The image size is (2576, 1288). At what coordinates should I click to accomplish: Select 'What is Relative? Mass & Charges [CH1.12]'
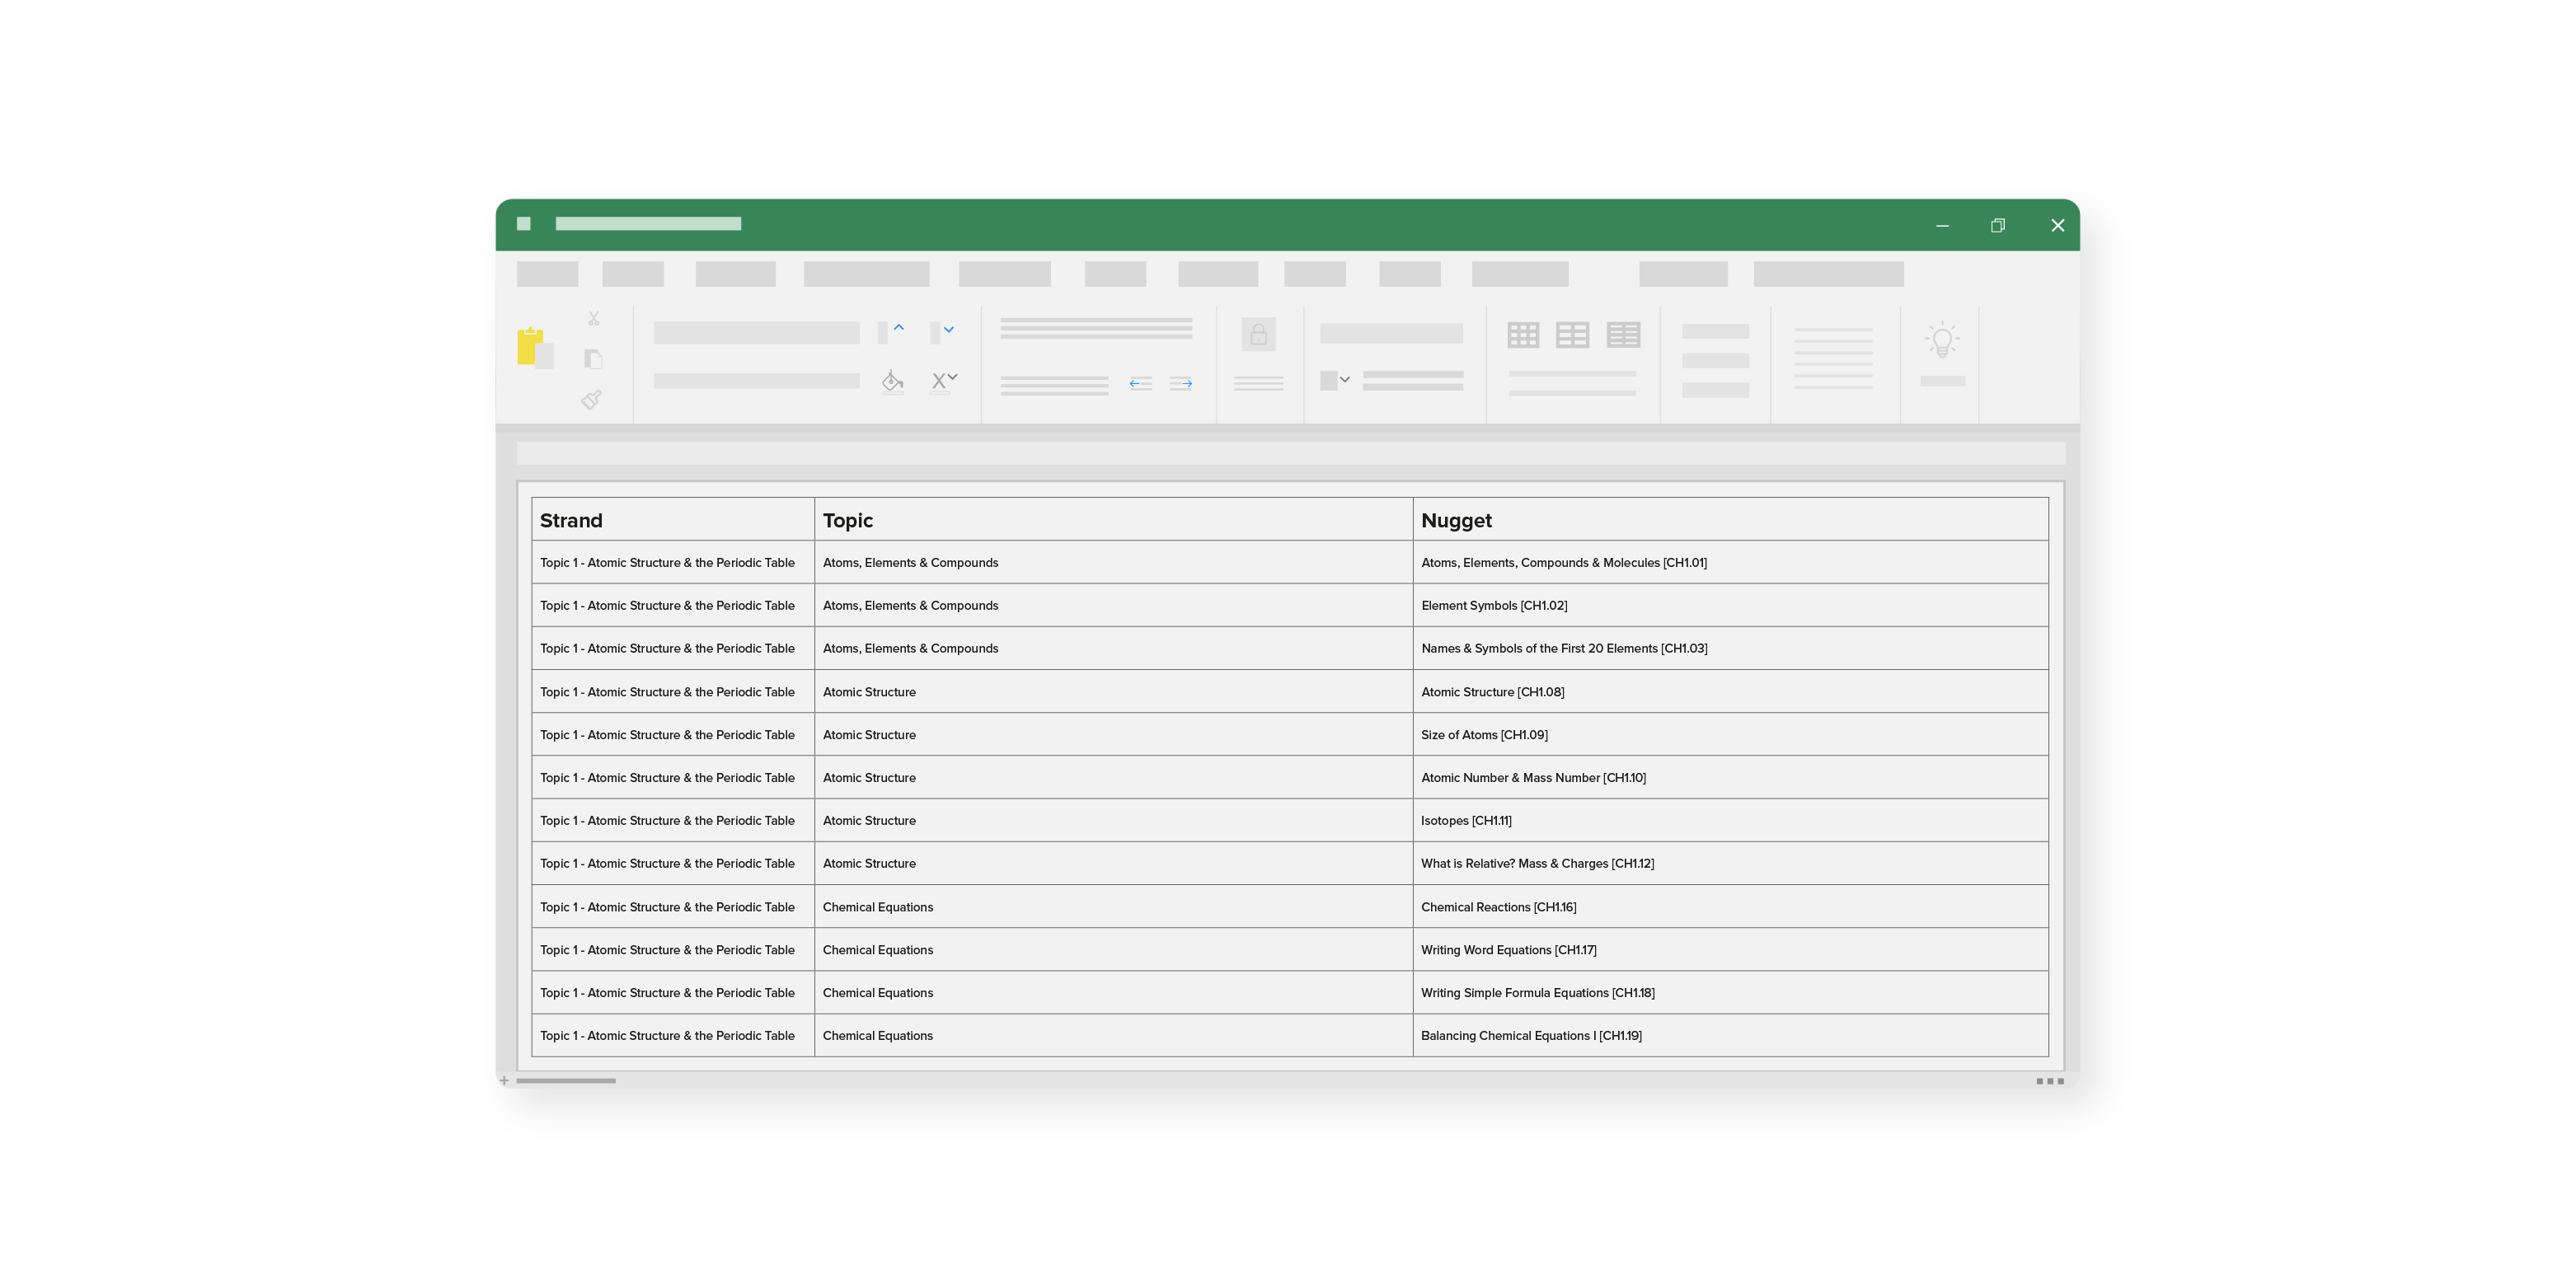tap(1730, 864)
